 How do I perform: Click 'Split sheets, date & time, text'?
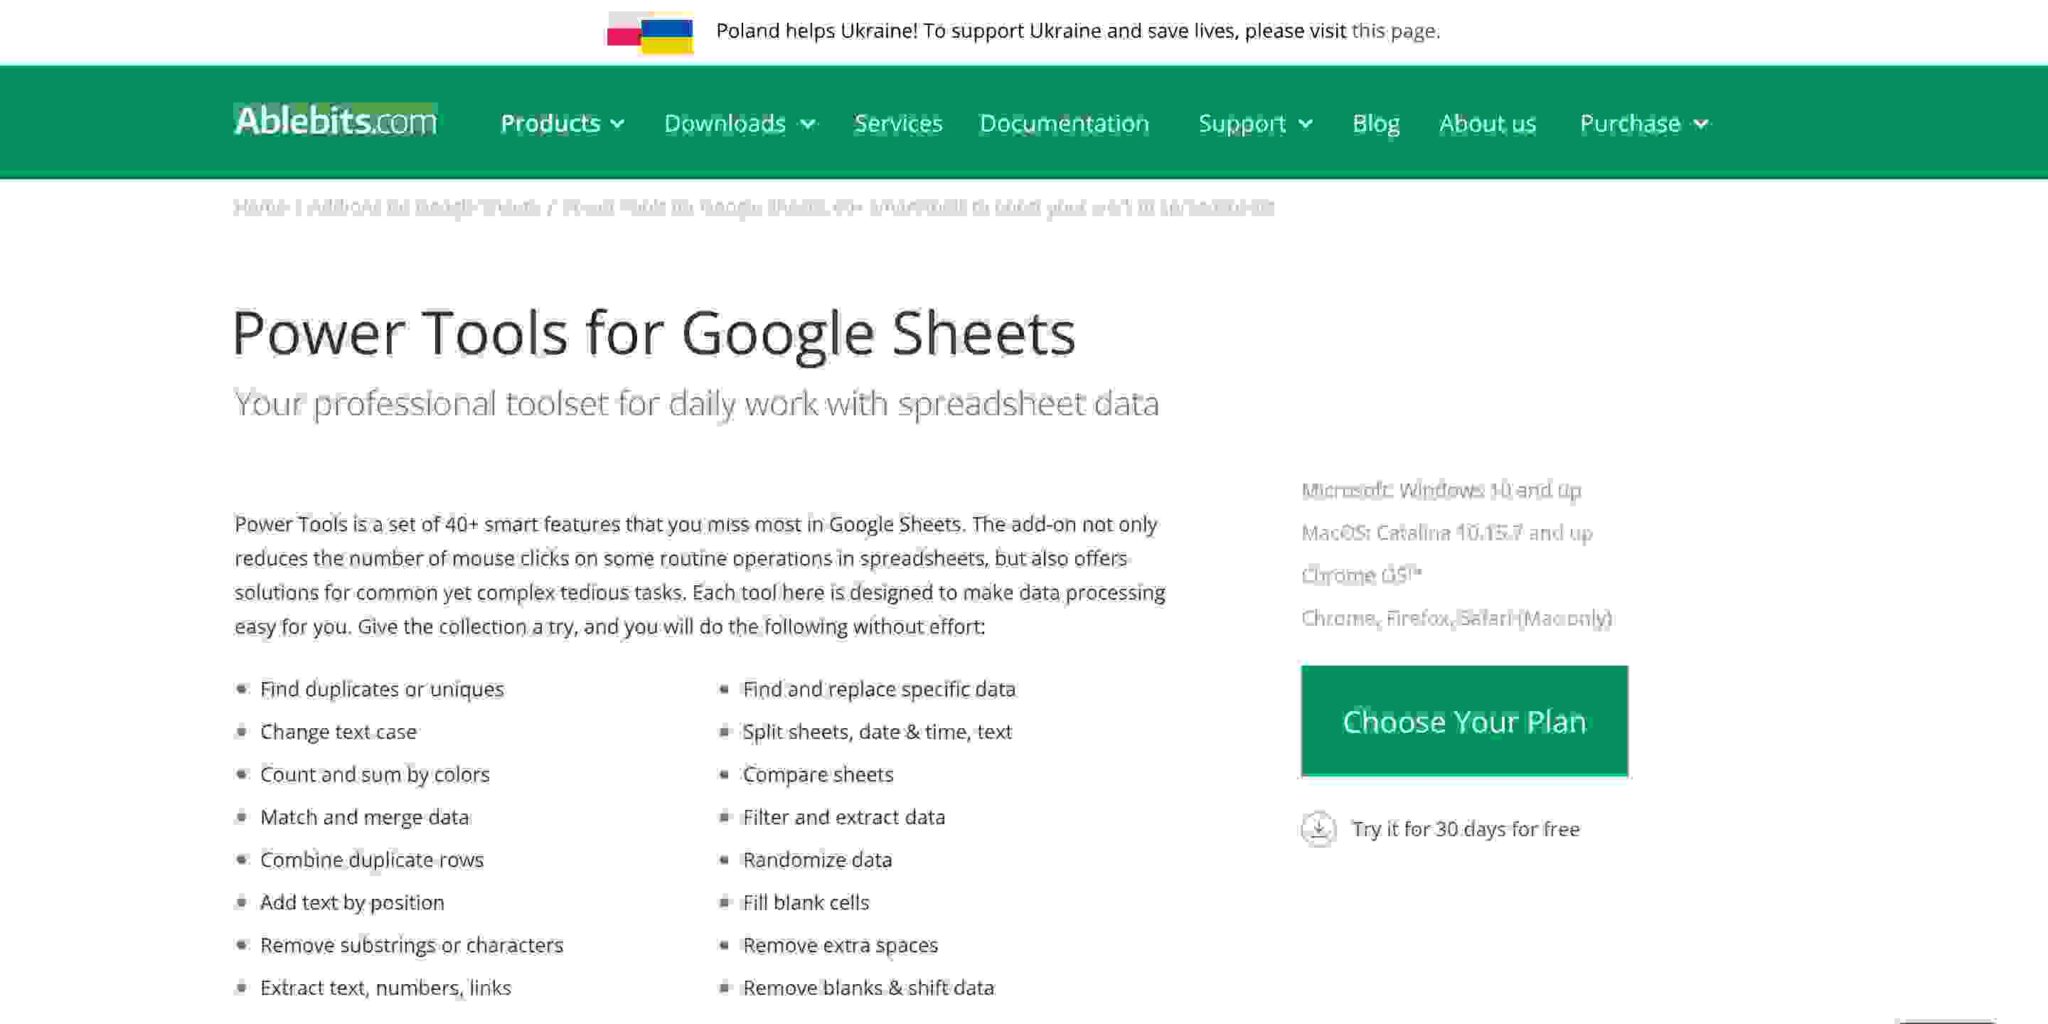877,732
